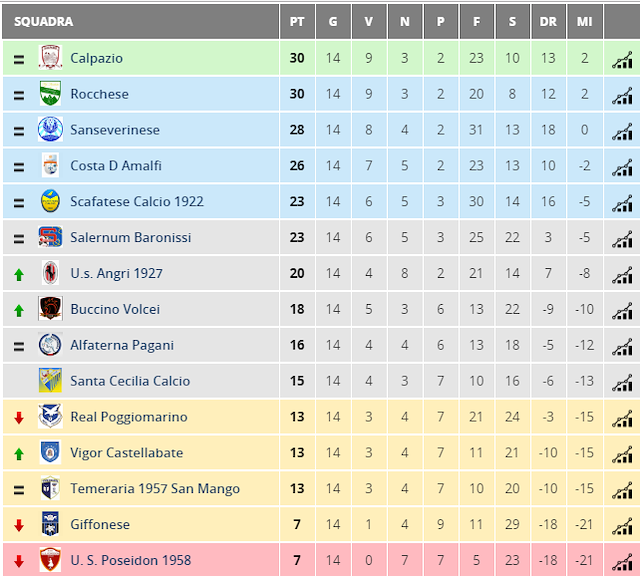The image size is (640, 576).
Task: Click the U. S. Poseidon 1958 shield logo
Action: pos(50,559)
